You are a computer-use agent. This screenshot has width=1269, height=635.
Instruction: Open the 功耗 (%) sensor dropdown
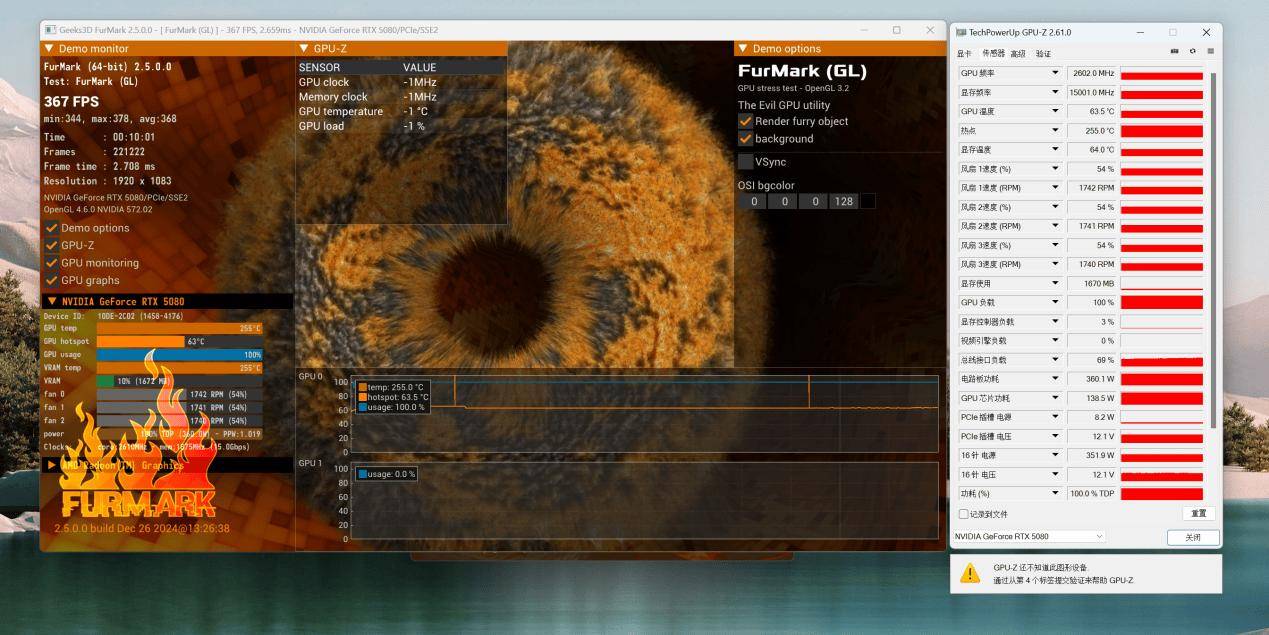click(1055, 494)
